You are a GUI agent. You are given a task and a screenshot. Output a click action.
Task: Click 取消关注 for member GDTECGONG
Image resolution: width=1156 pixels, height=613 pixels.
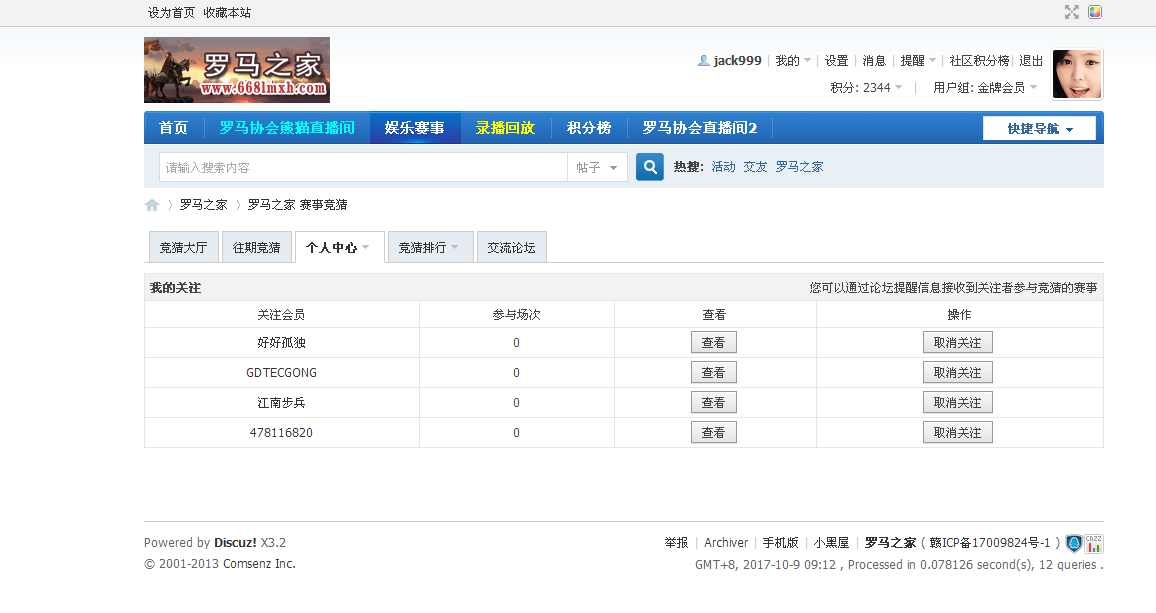point(957,373)
